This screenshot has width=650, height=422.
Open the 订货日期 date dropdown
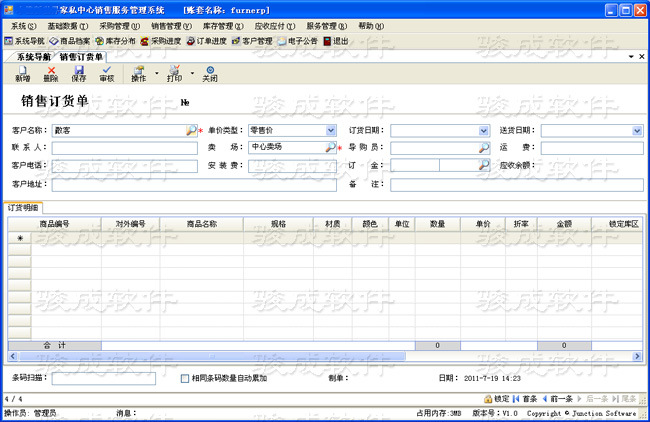483,131
